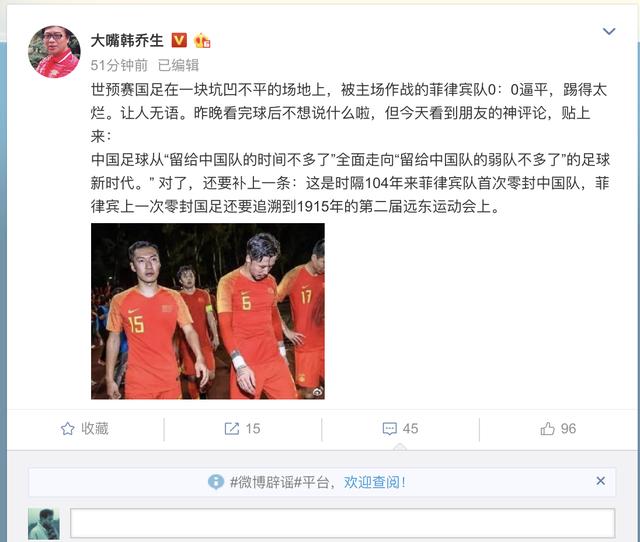Click the comment bubble icon

[389, 429]
